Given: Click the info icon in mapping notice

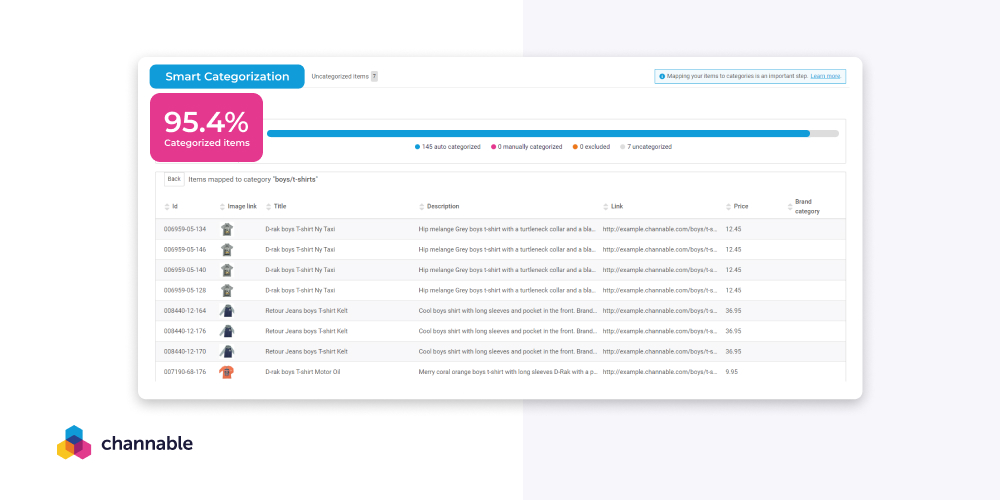Looking at the screenshot, I should pyautogui.click(x=661, y=76).
